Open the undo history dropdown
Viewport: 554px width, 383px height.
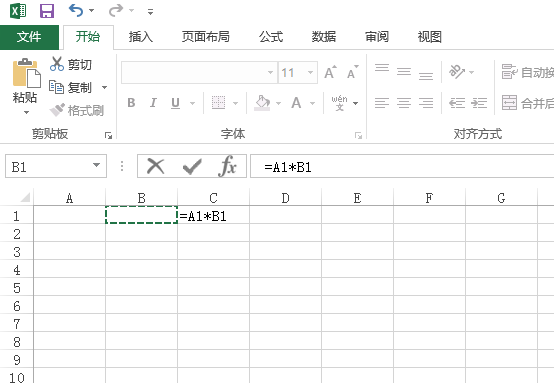point(92,11)
